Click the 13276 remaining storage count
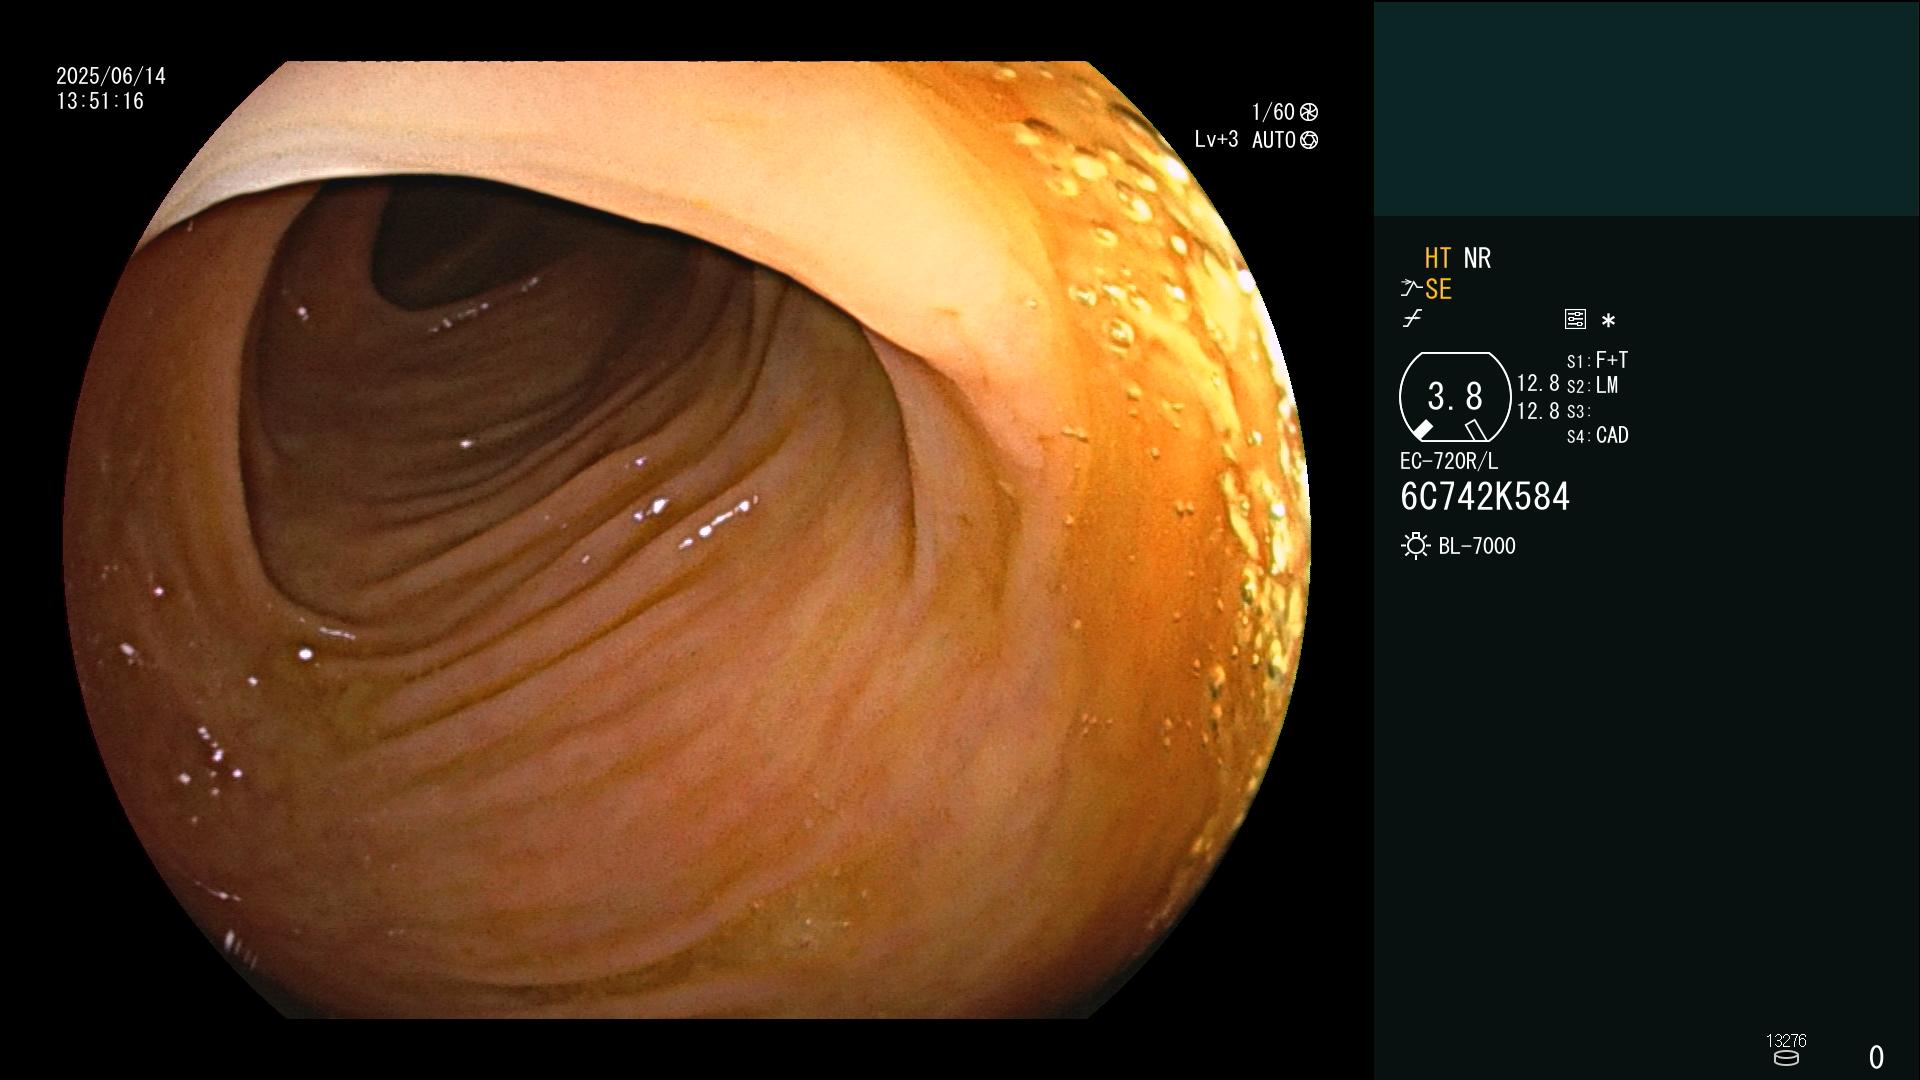Screen dimensions: 1920x1080 point(1786,1041)
